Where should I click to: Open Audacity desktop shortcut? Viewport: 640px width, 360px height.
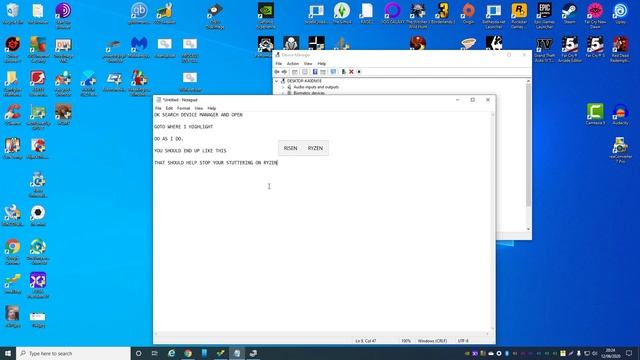tap(620, 114)
